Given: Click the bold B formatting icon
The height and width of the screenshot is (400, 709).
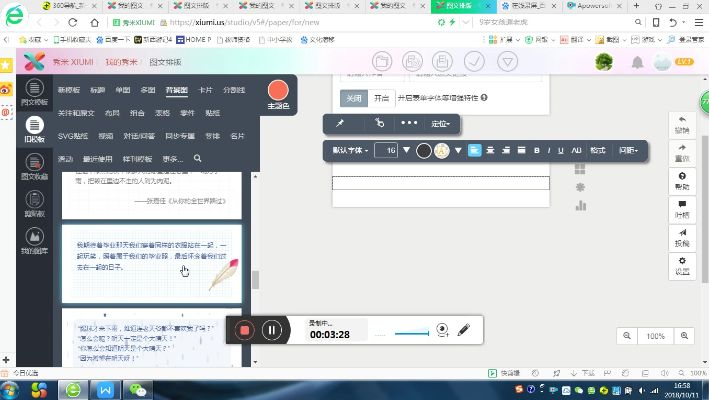Looking at the screenshot, I should [x=536, y=150].
